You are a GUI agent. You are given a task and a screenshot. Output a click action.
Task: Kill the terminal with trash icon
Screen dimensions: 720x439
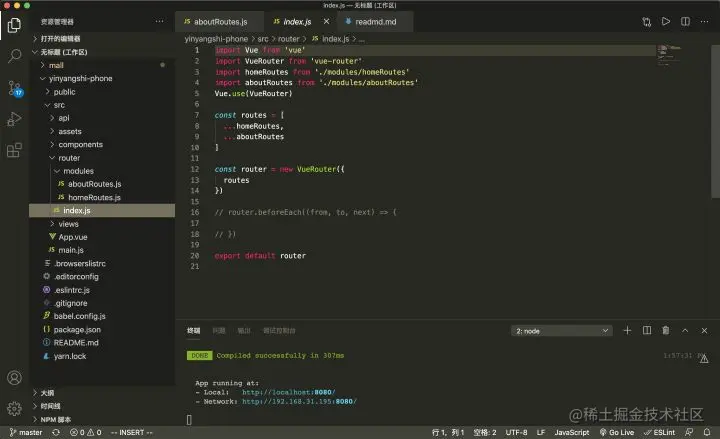click(x=666, y=331)
